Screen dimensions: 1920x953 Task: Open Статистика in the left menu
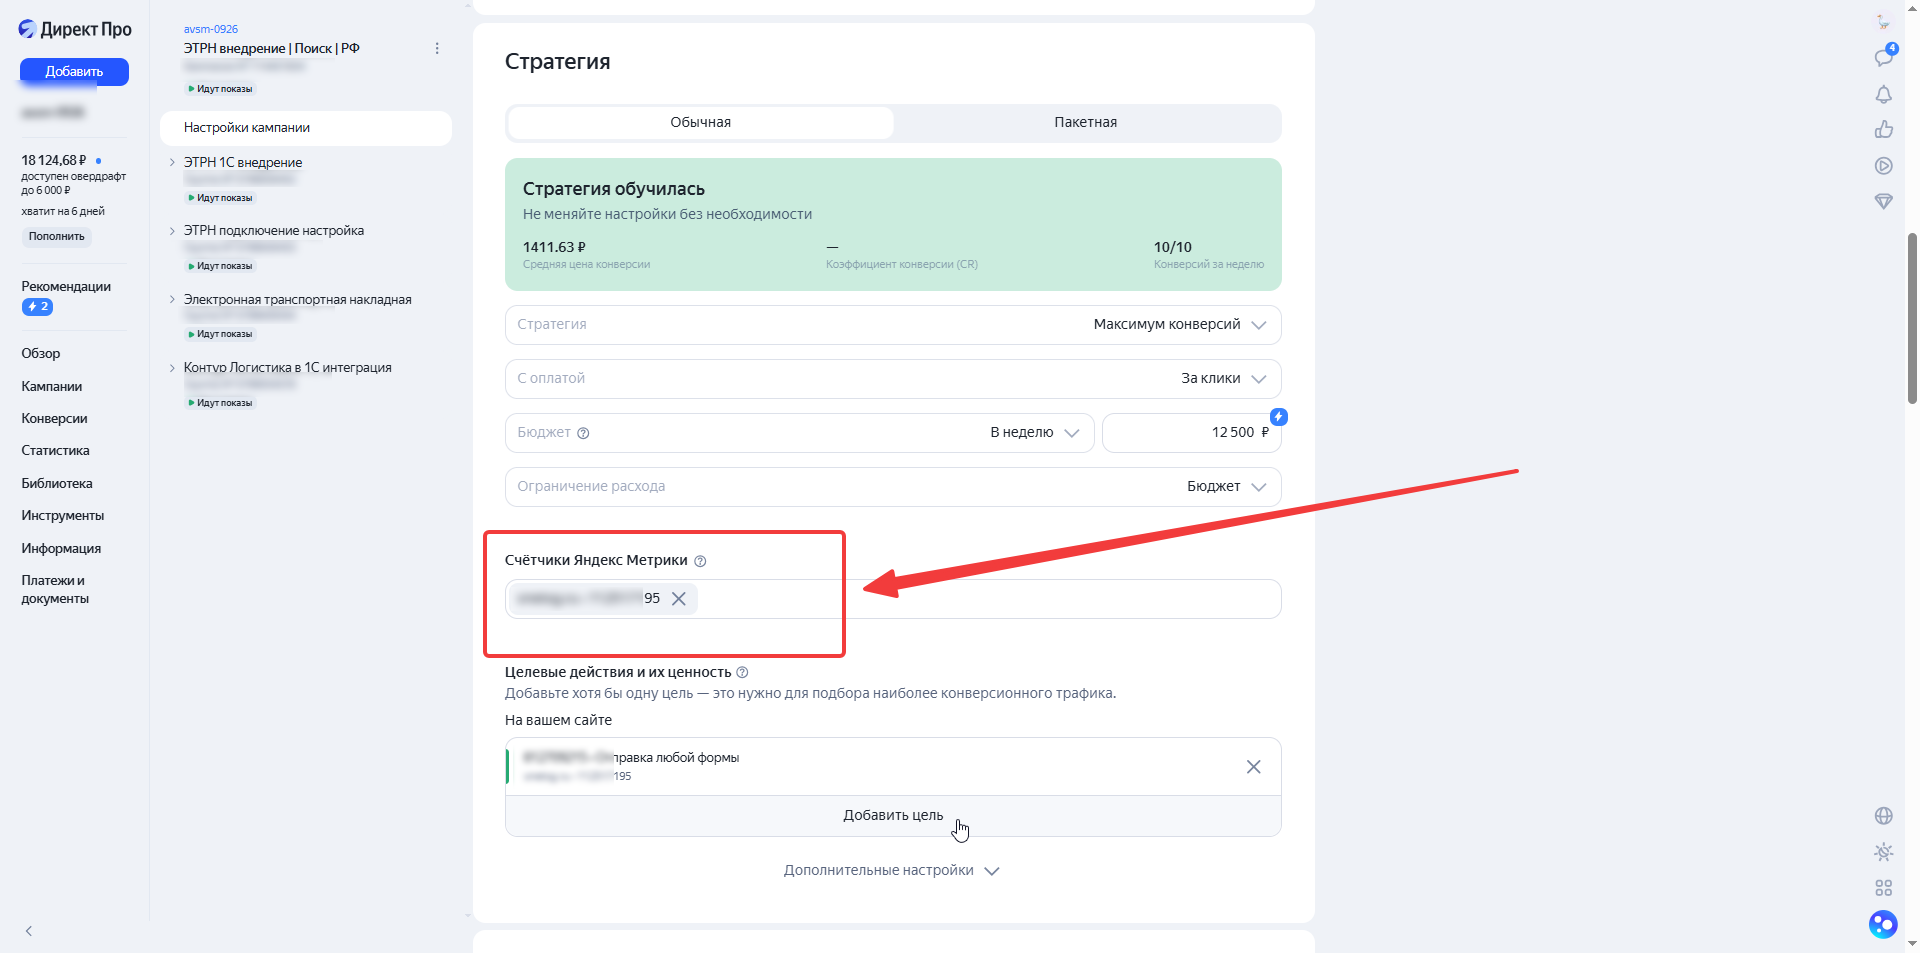pyautogui.click(x=55, y=451)
